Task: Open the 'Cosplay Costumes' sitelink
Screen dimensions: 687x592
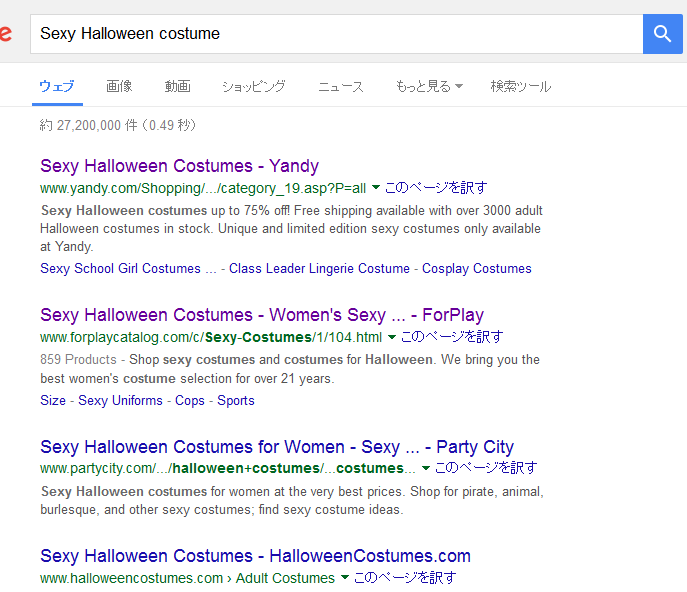Action: click(477, 268)
